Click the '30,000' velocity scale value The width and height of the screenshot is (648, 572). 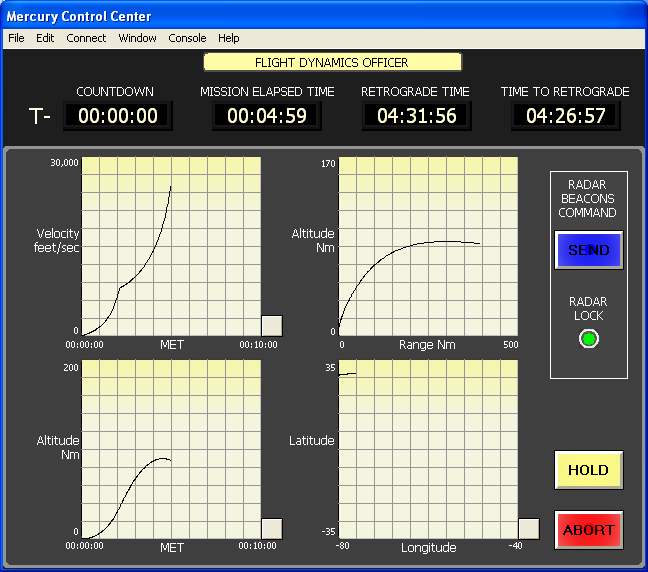(64, 163)
